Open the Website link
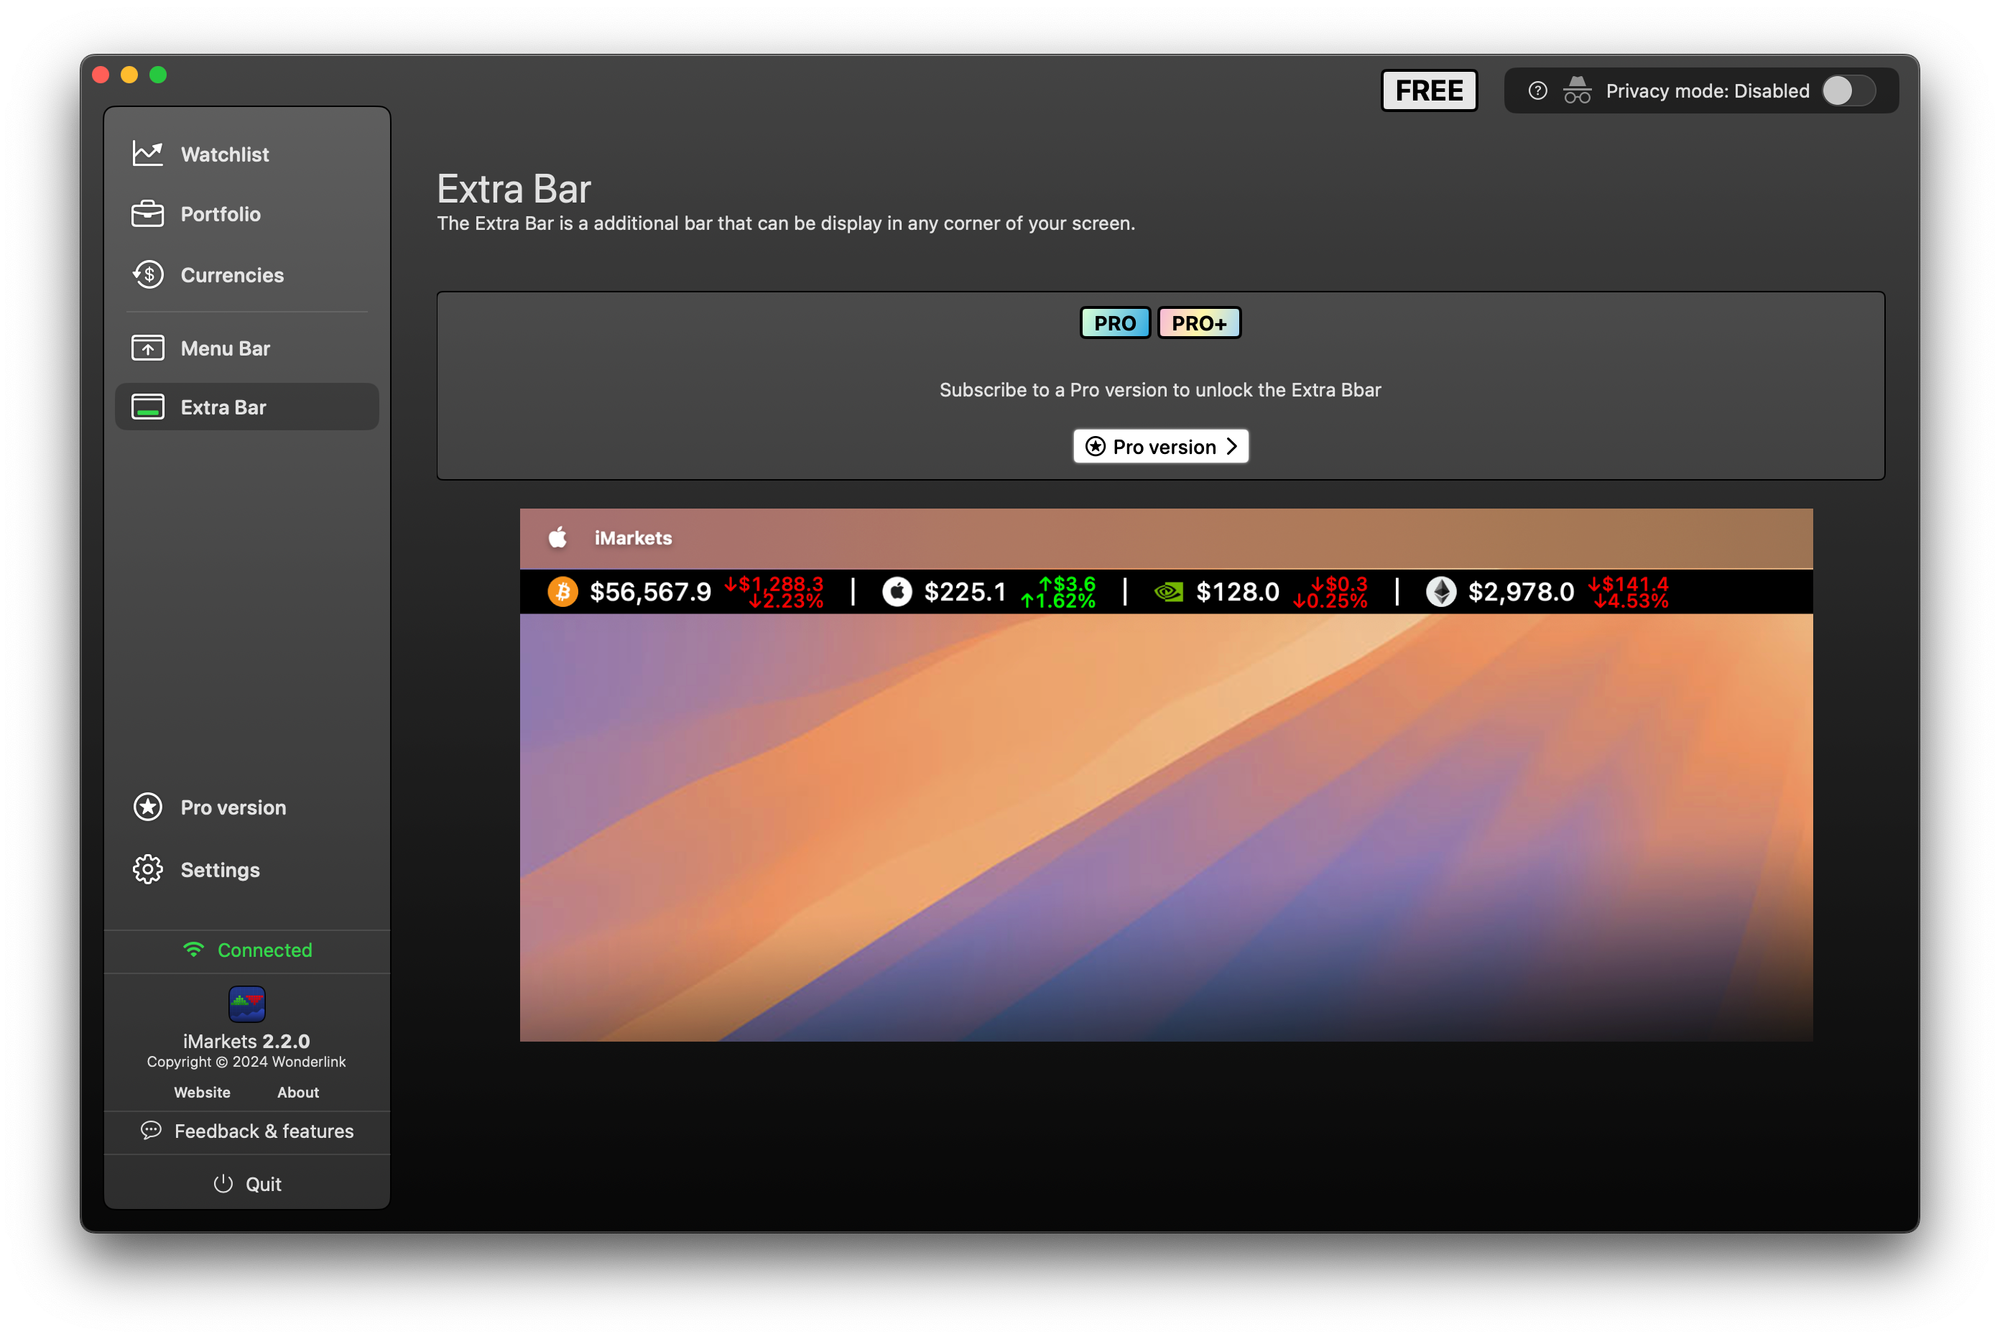 [202, 1092]
